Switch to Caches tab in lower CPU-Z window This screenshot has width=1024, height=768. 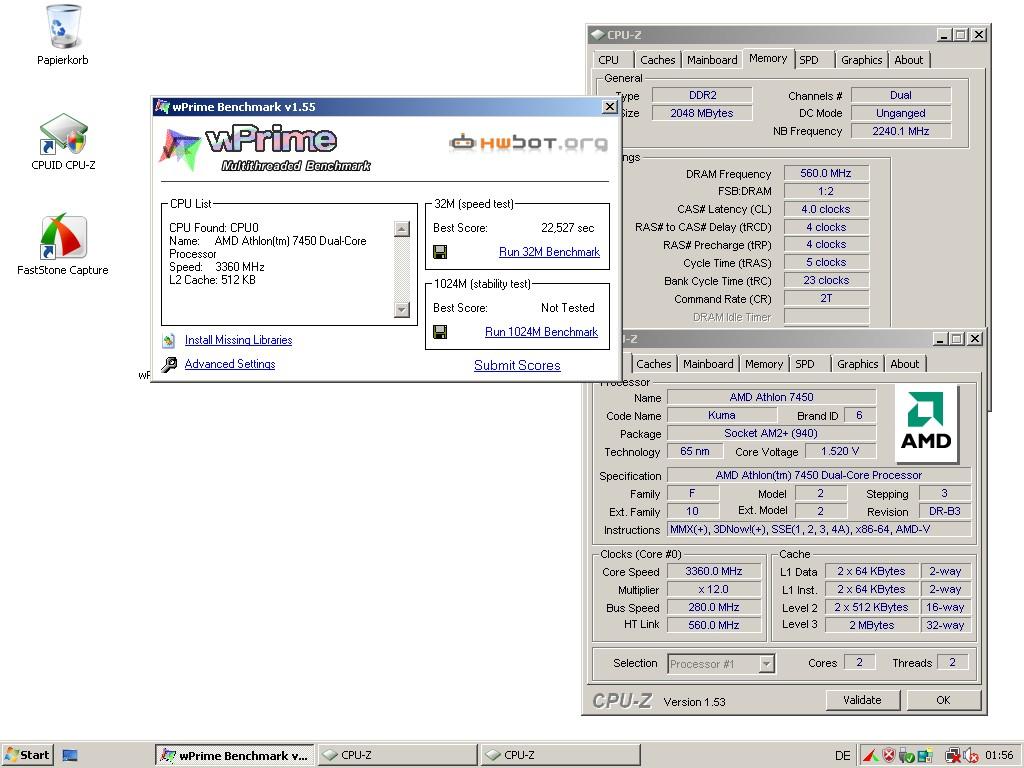tap(654, 364)
